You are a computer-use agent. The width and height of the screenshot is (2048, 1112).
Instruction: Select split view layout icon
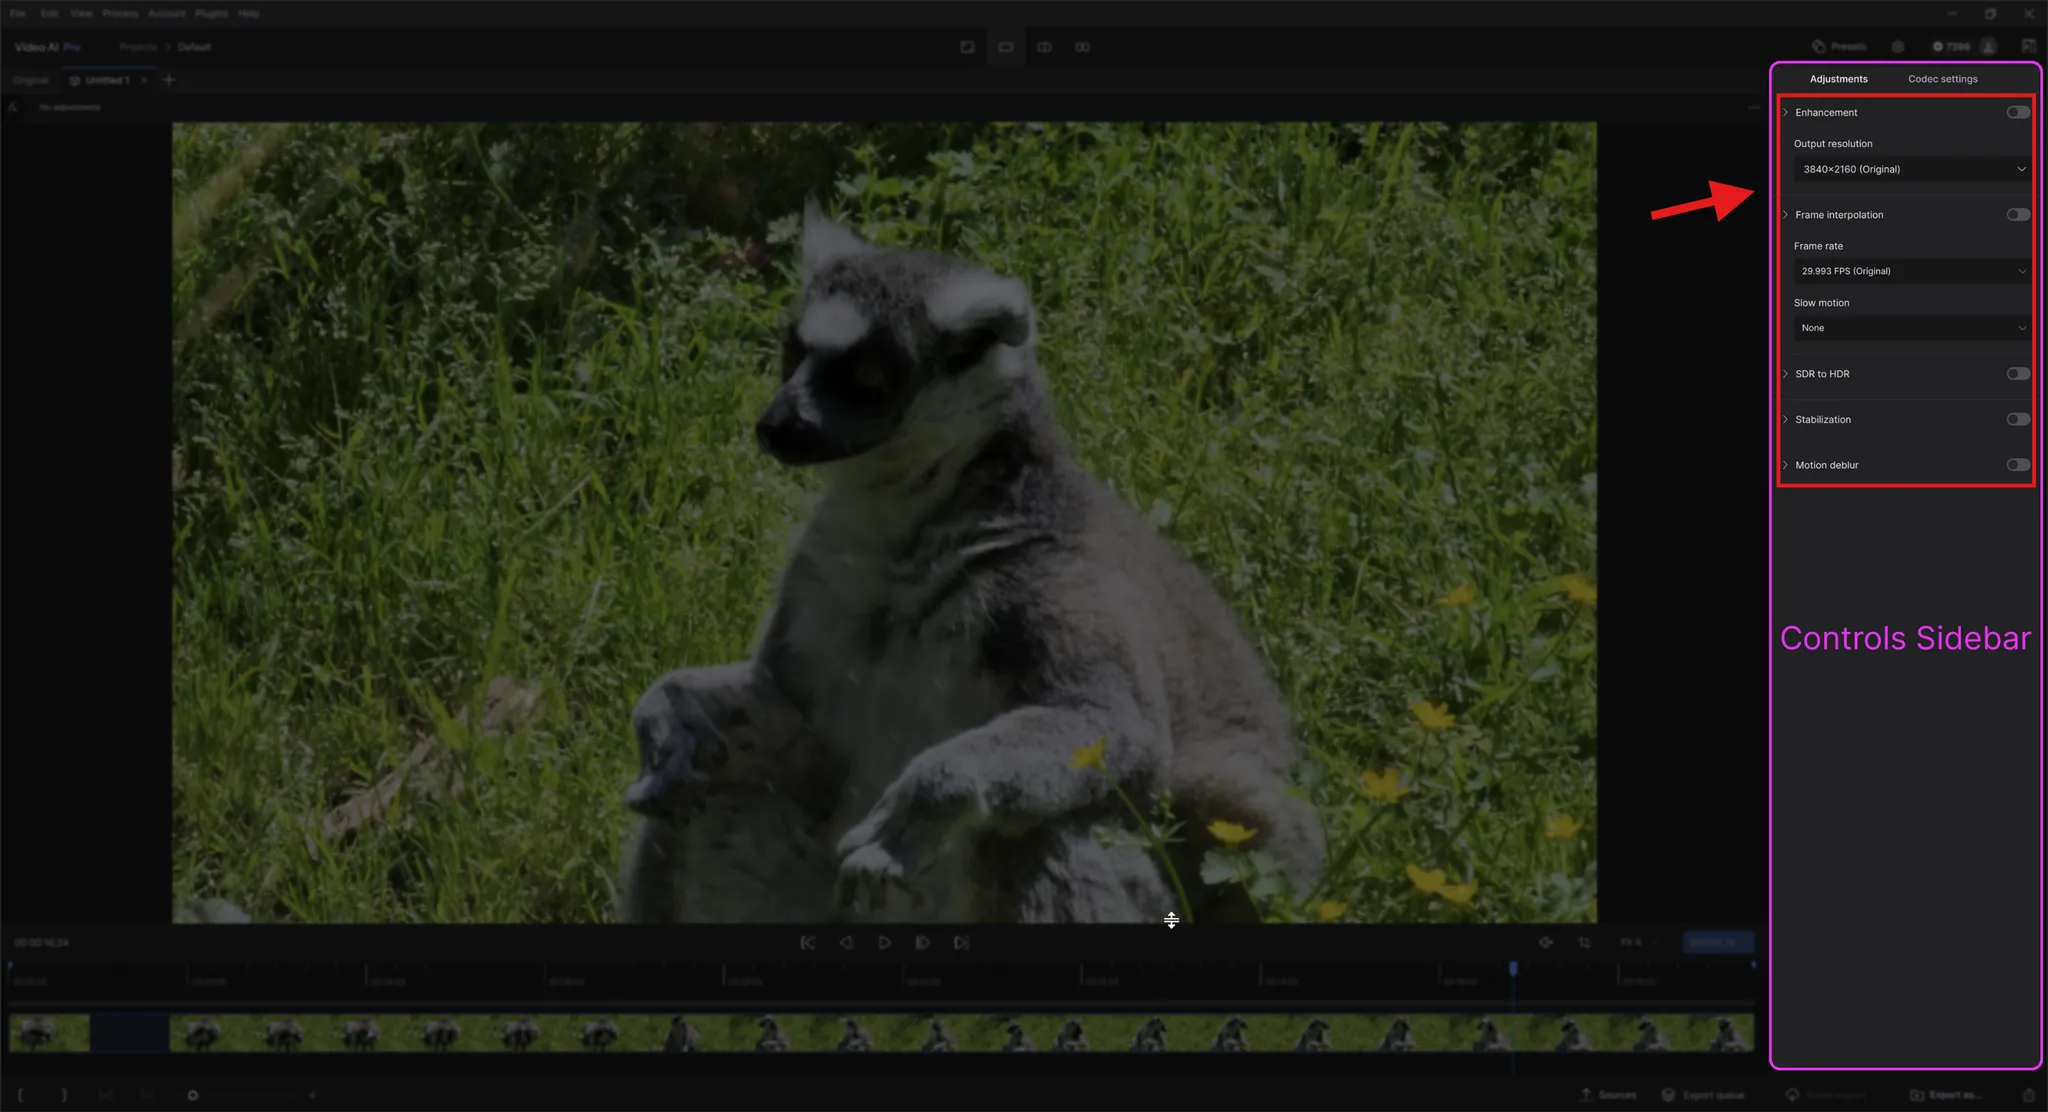click(1044, 47)
